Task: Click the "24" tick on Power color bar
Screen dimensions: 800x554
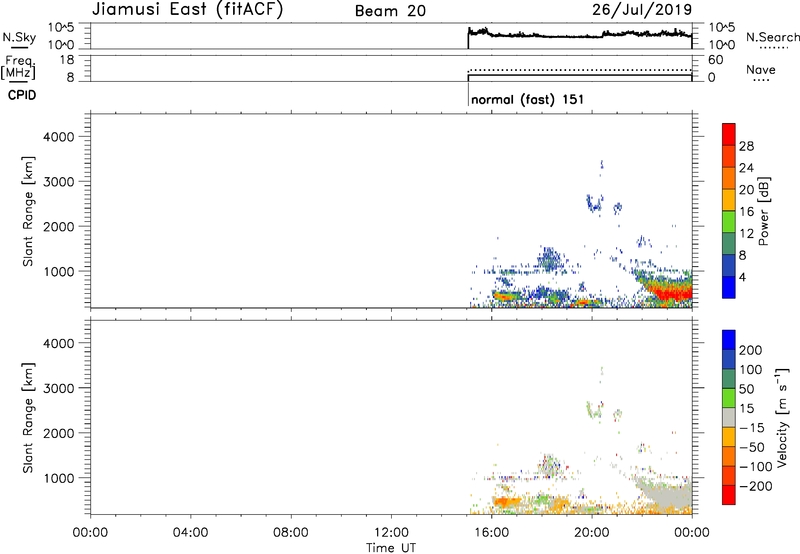Action: coord(746,168)
